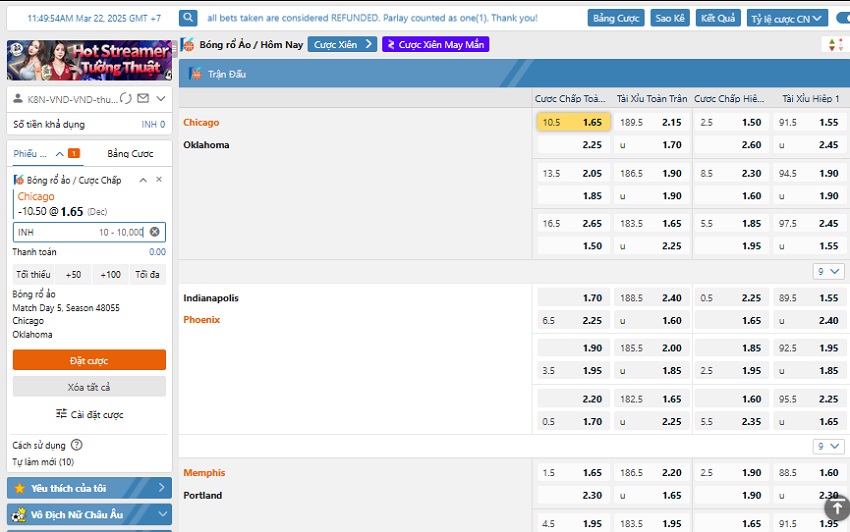Expand Yêu thích của tôi section
Viewport: 850px width, 532px height.
(89, 488)
